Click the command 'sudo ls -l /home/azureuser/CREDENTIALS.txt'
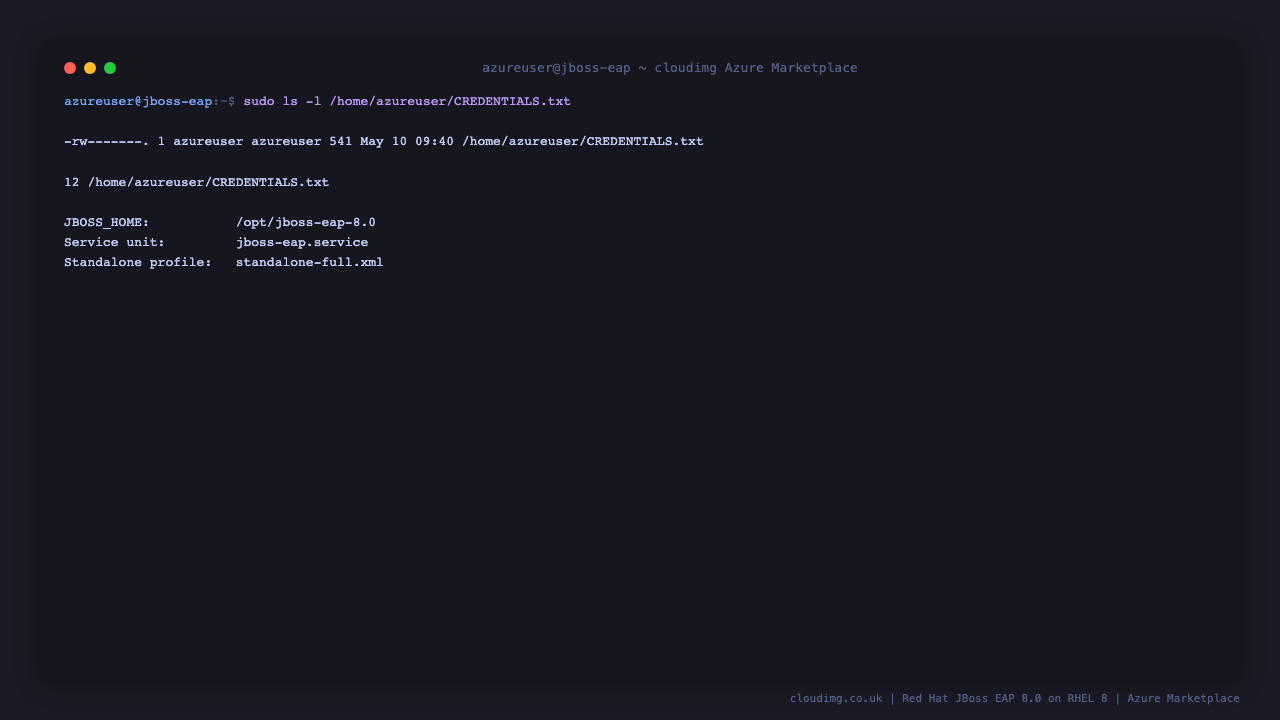This screenshot has width=1280, height=720. pyautogui.click(x=407, y=101)
